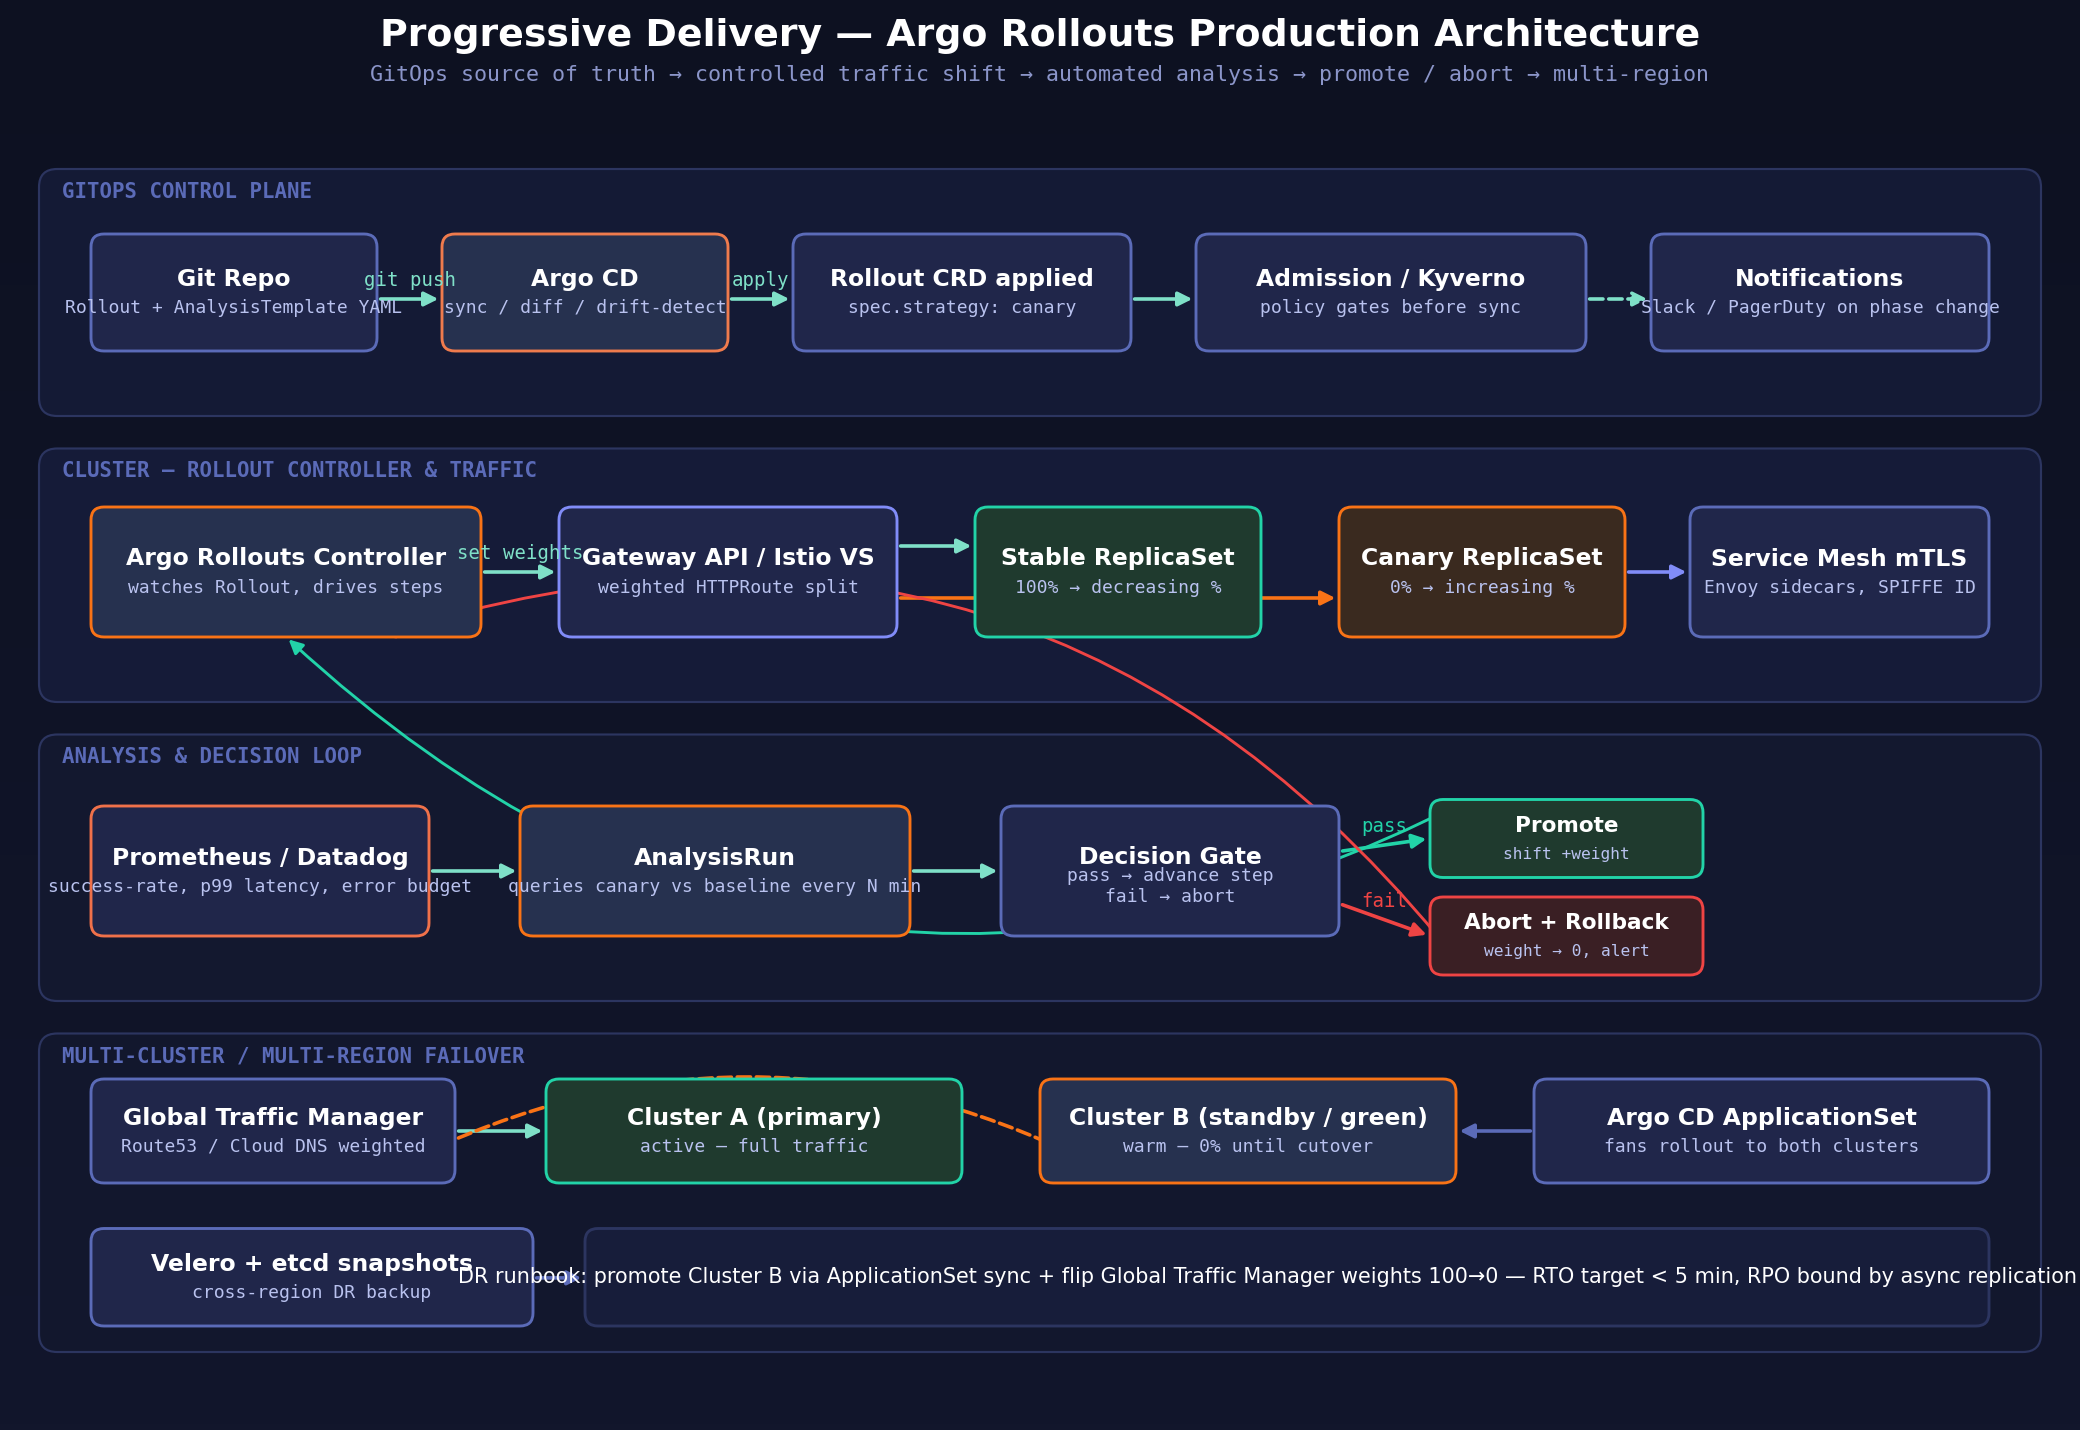Click 'Slack / PagerDuty on phase change' text
2080x1430 pixels.
(x=1820, y=307)
